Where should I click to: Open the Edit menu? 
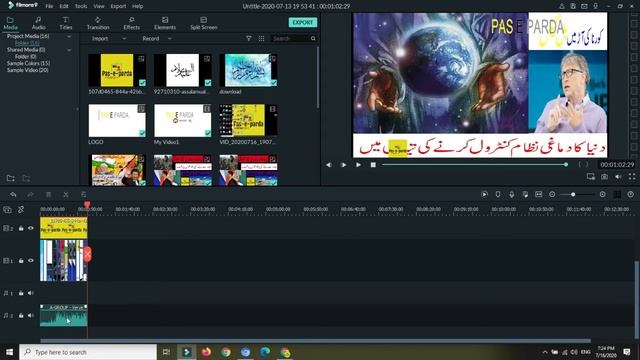point(64,6)
